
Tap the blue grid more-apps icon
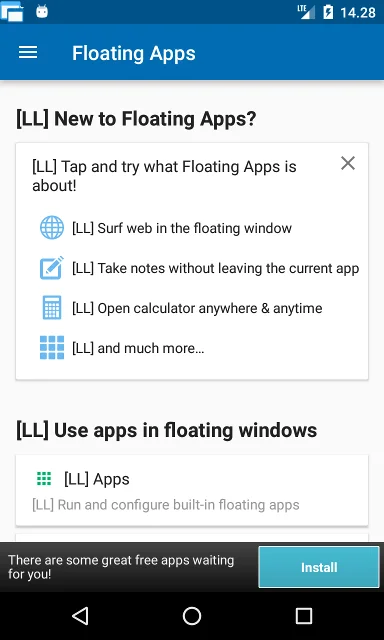click(x=52, y=348)
